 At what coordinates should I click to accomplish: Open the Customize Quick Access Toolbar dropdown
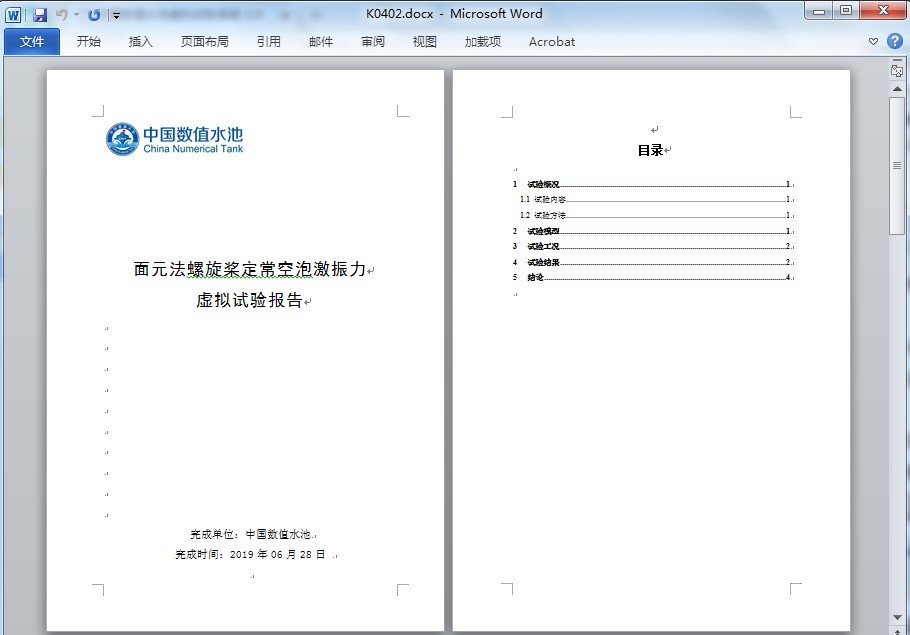(116, 15)
